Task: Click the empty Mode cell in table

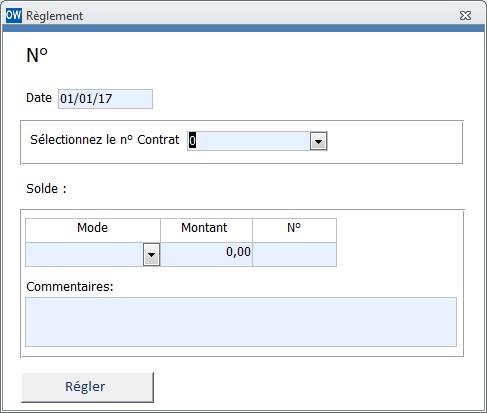Action: click(x=85, y=255)
